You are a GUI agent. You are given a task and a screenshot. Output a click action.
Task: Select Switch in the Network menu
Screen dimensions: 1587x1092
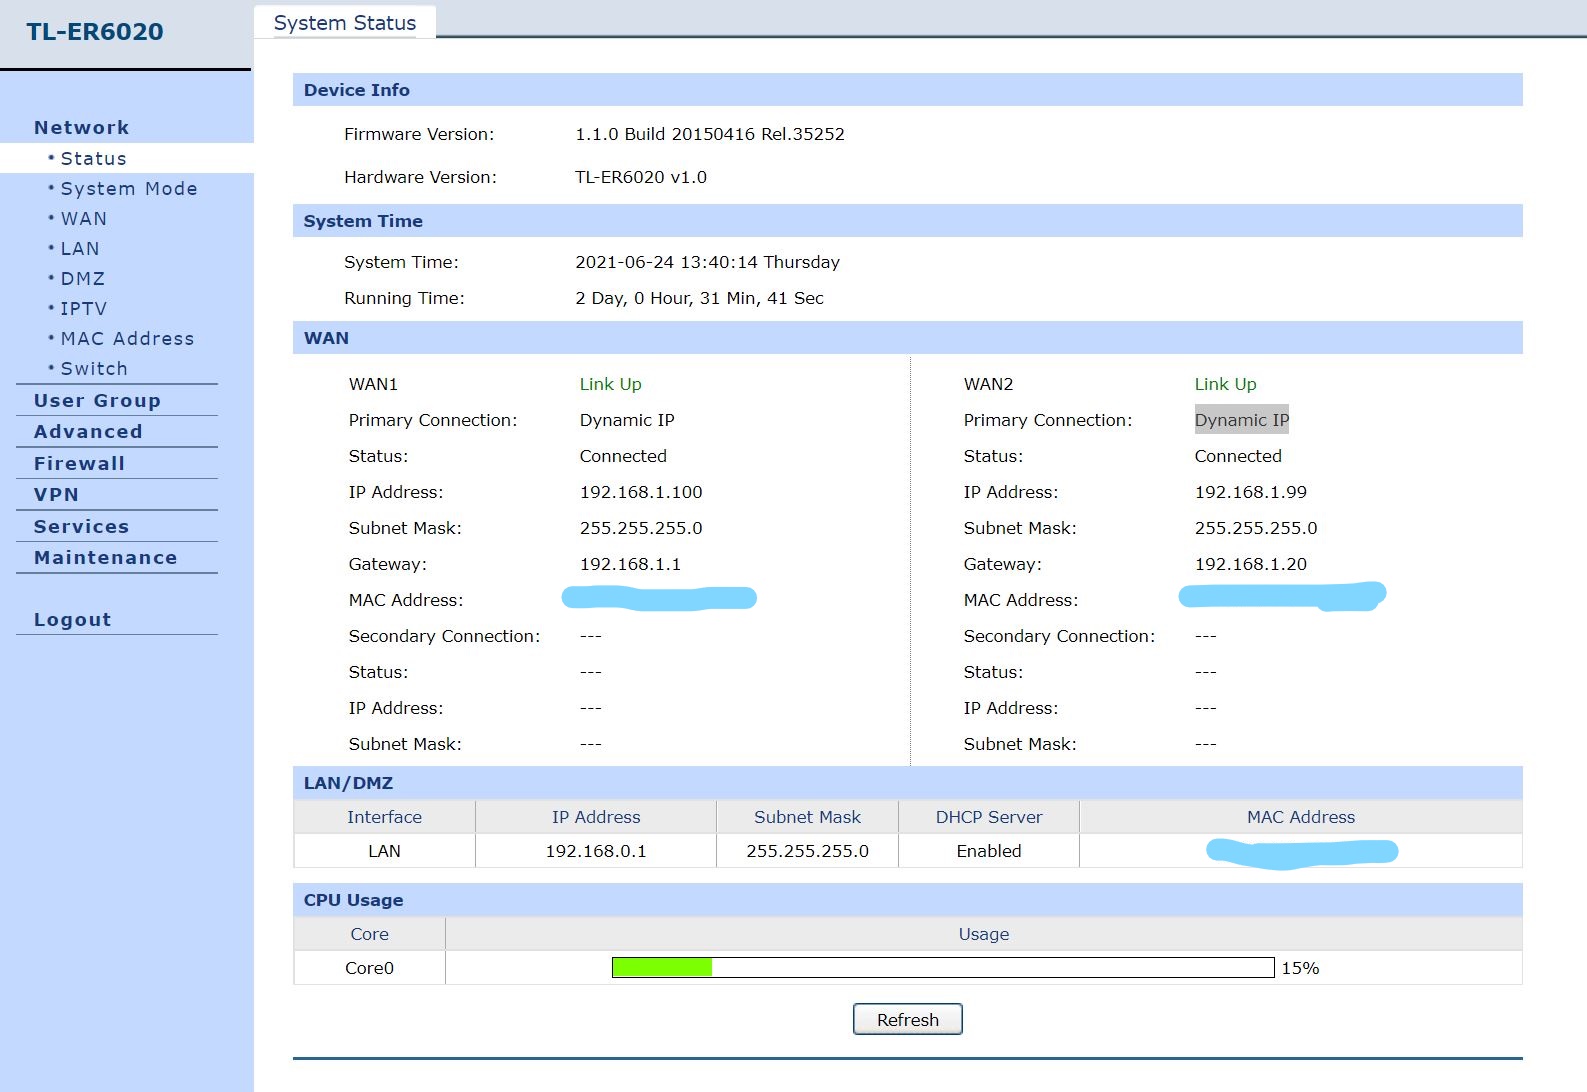click(94, 369)
